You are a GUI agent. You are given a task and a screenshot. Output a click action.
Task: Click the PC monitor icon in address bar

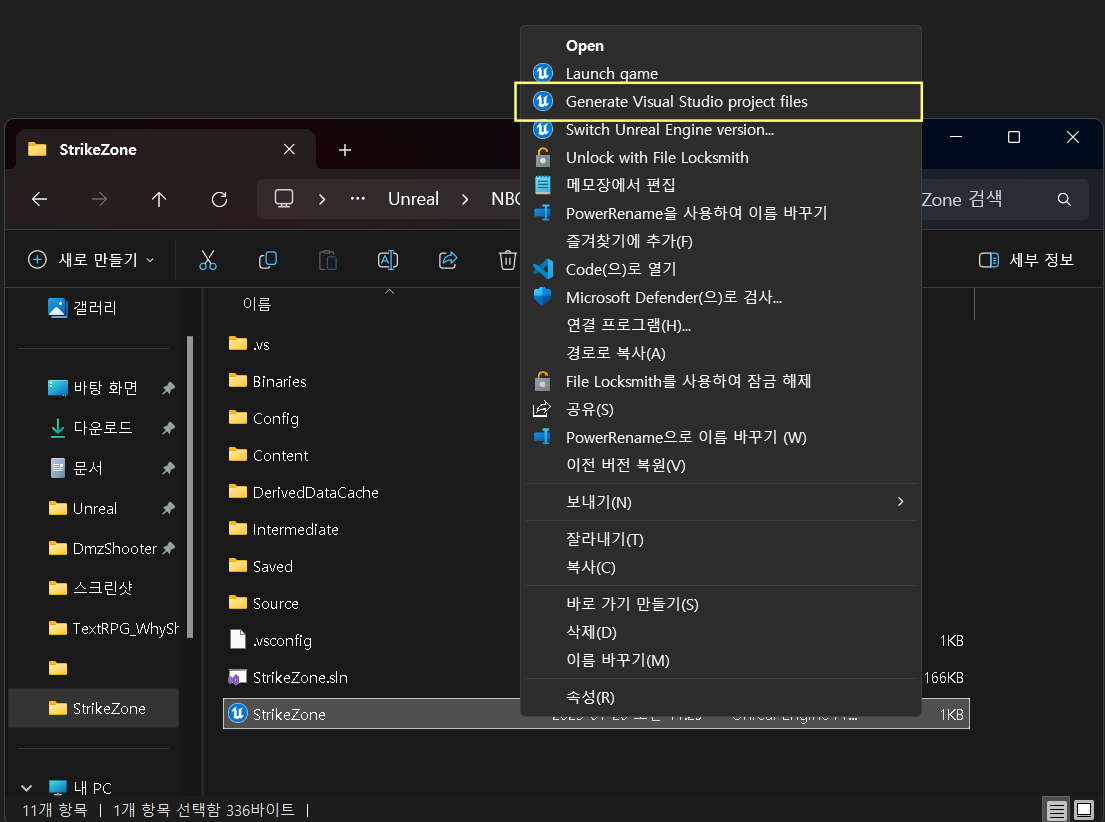tap(284, 199)
